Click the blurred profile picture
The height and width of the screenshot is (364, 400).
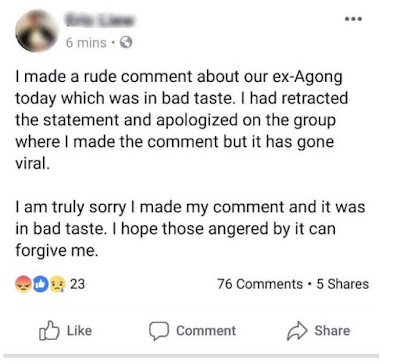(x=37, y=31)
